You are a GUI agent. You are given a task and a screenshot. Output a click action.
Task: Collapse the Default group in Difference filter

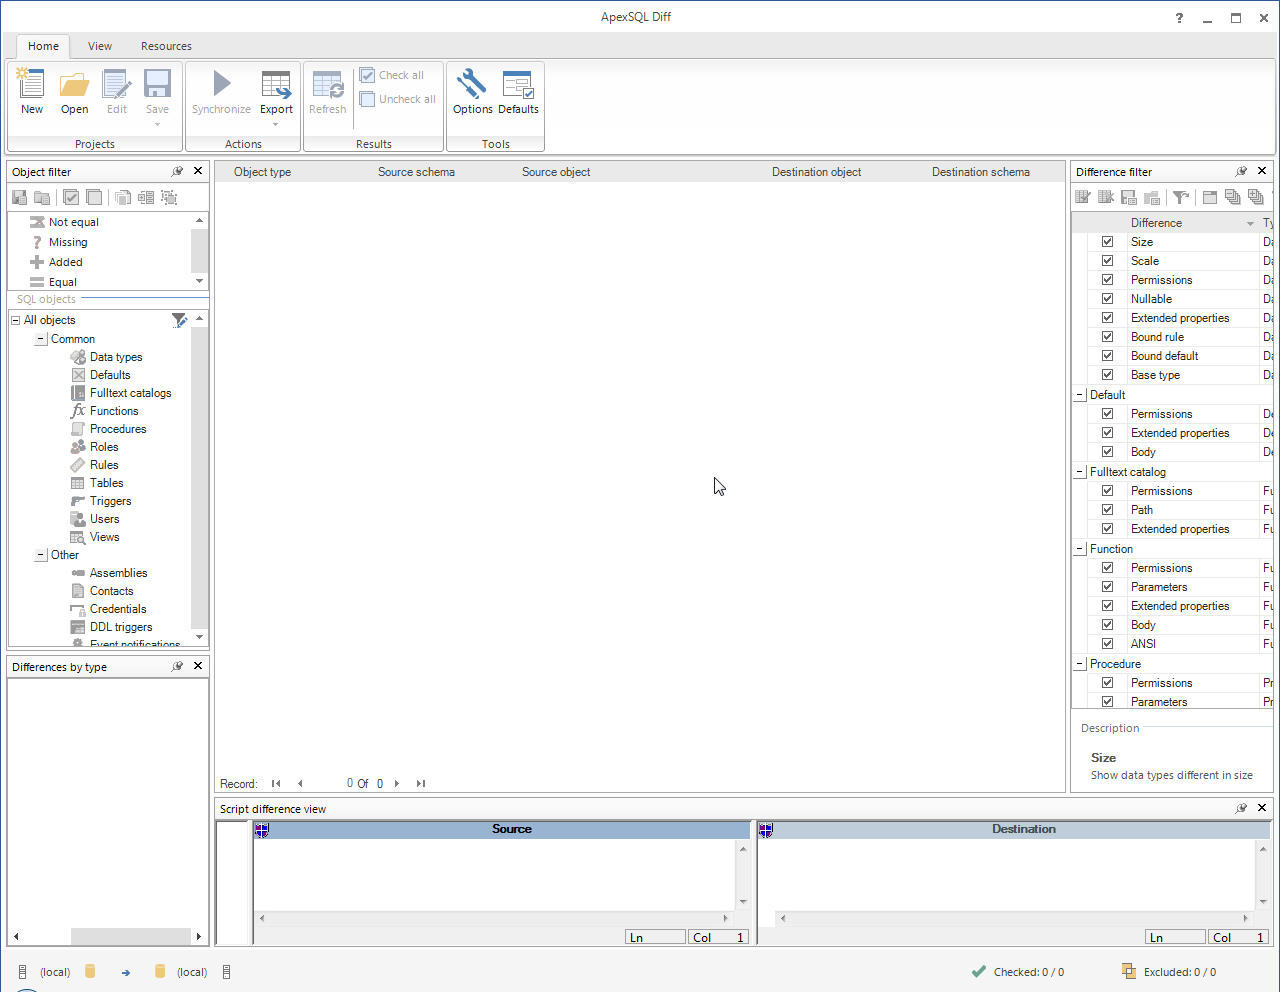1080,395
